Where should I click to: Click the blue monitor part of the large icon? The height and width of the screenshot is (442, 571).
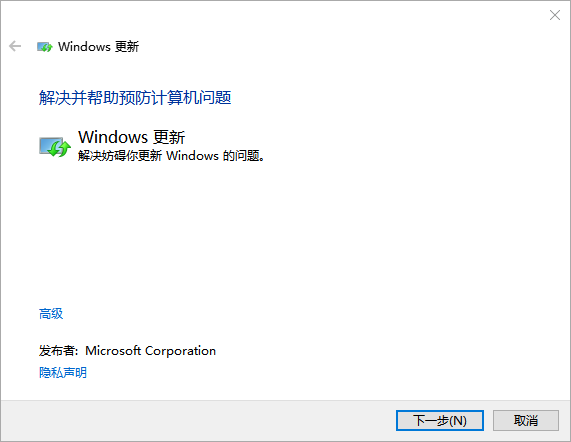48,145
